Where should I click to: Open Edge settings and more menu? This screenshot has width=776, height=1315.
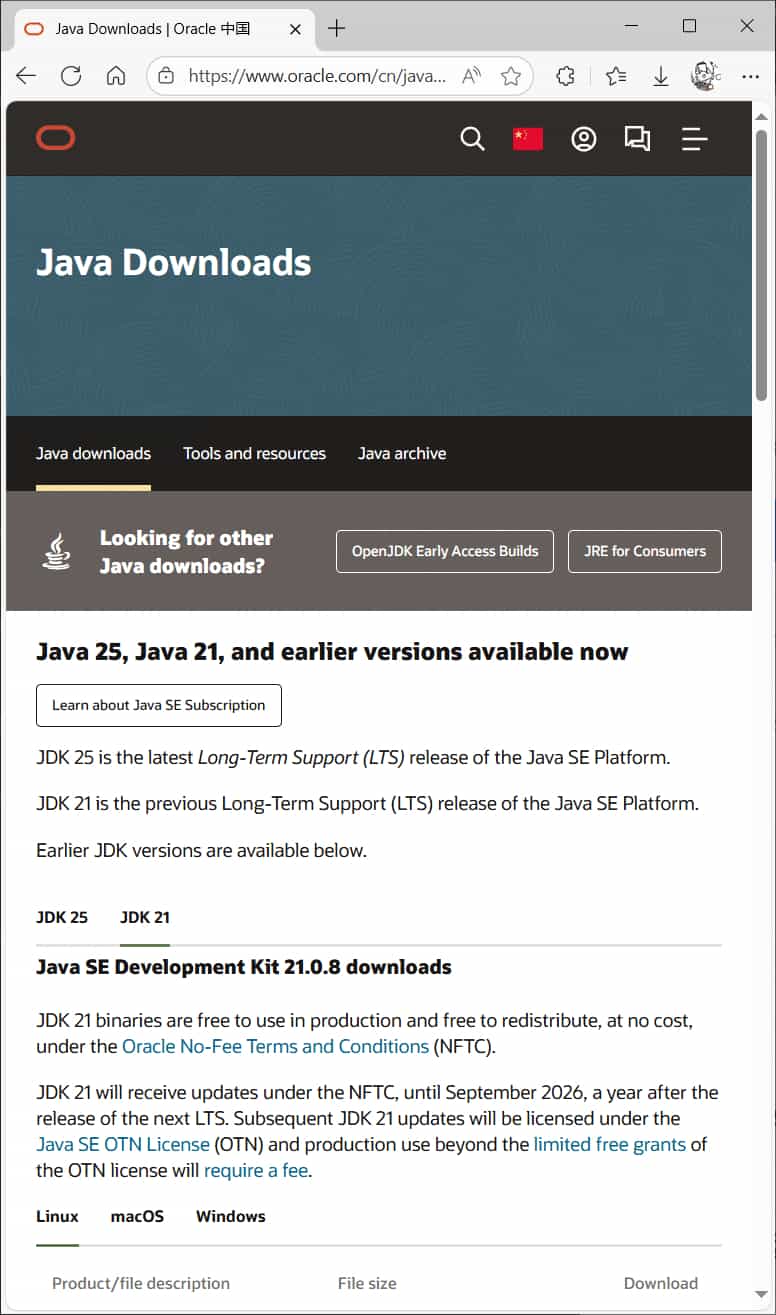point(750,76)
